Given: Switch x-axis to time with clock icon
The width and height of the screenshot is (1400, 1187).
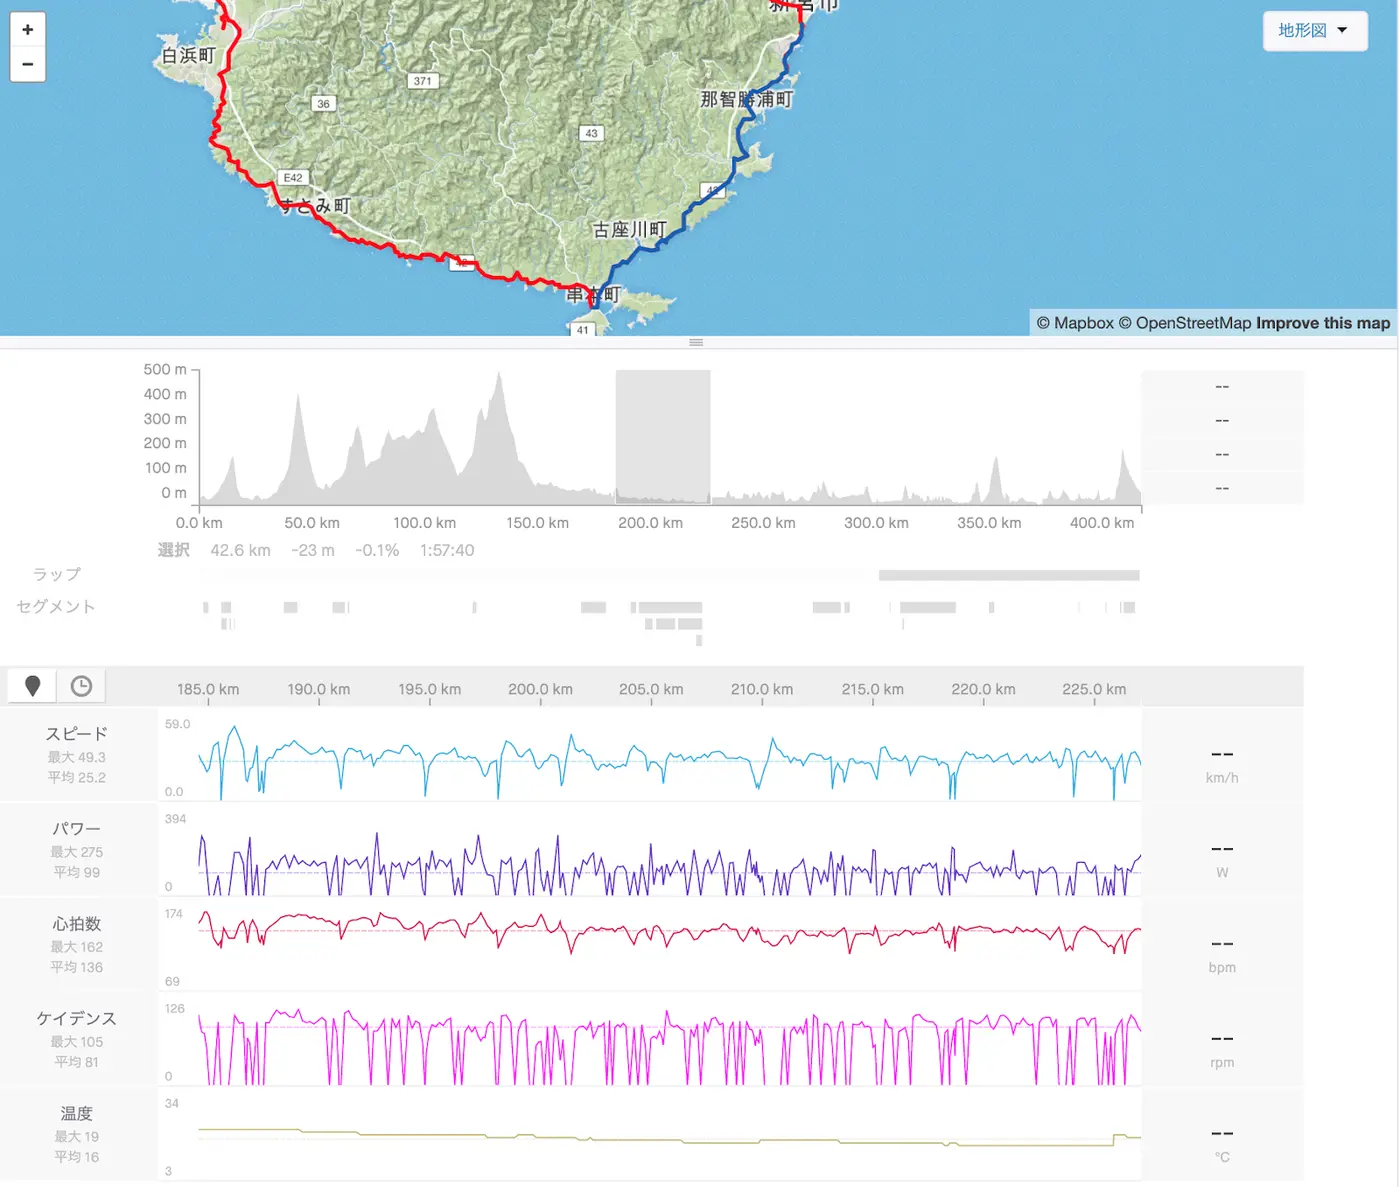Looking at the screenshot, I should (x=81, y=686).
